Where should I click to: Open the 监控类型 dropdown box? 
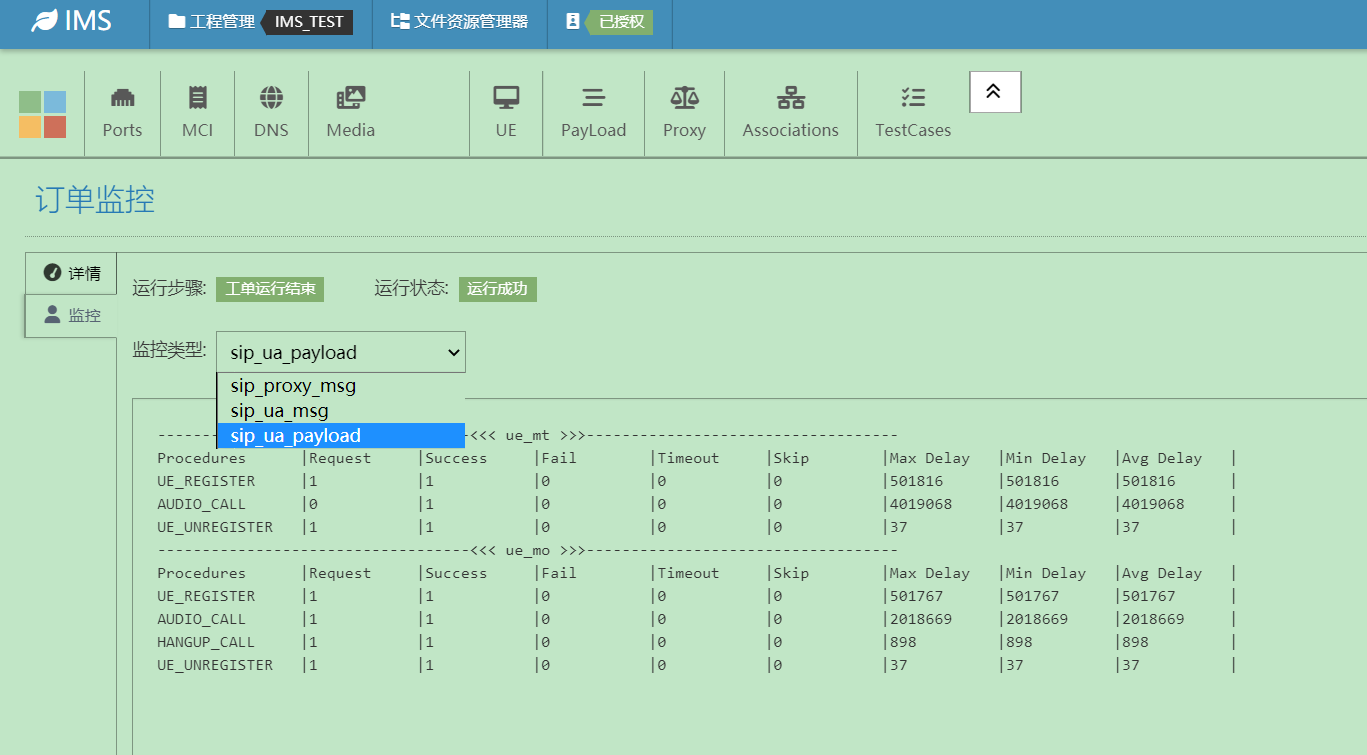point(340,352)
